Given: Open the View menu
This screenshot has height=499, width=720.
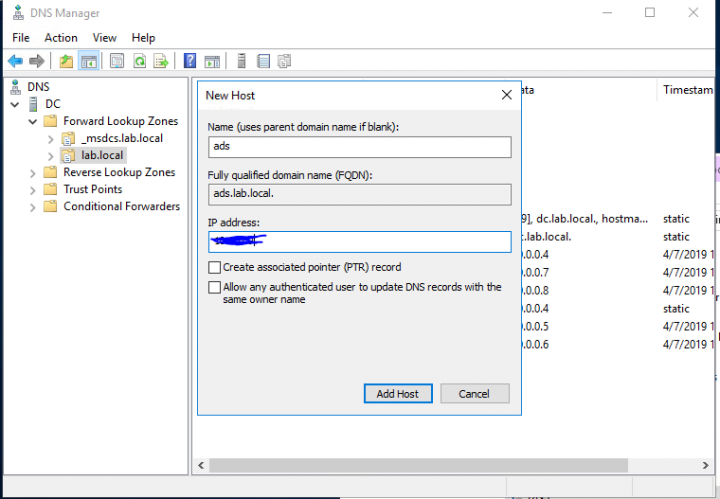Looking at the screenshot, I should (x=105, y=37).
